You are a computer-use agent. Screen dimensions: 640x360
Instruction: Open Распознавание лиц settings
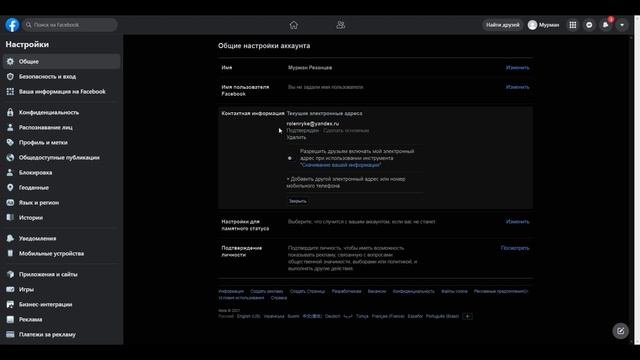62,127
